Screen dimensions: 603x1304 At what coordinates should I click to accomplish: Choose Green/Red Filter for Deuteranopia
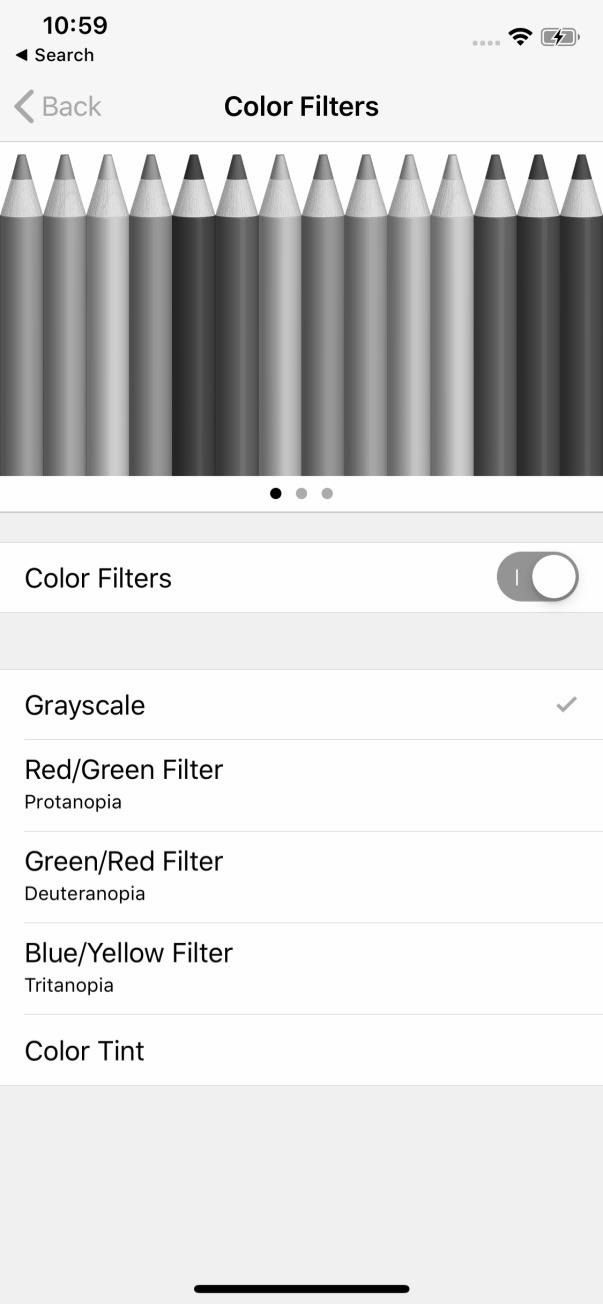123,876
